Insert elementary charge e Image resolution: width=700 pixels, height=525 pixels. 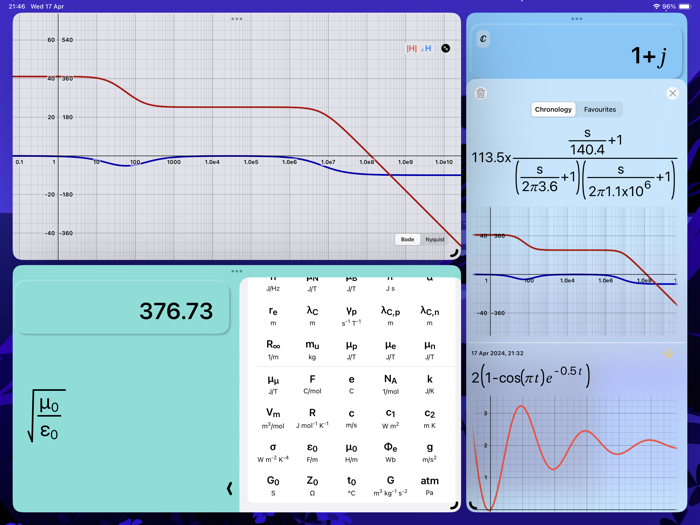[351, 384]
